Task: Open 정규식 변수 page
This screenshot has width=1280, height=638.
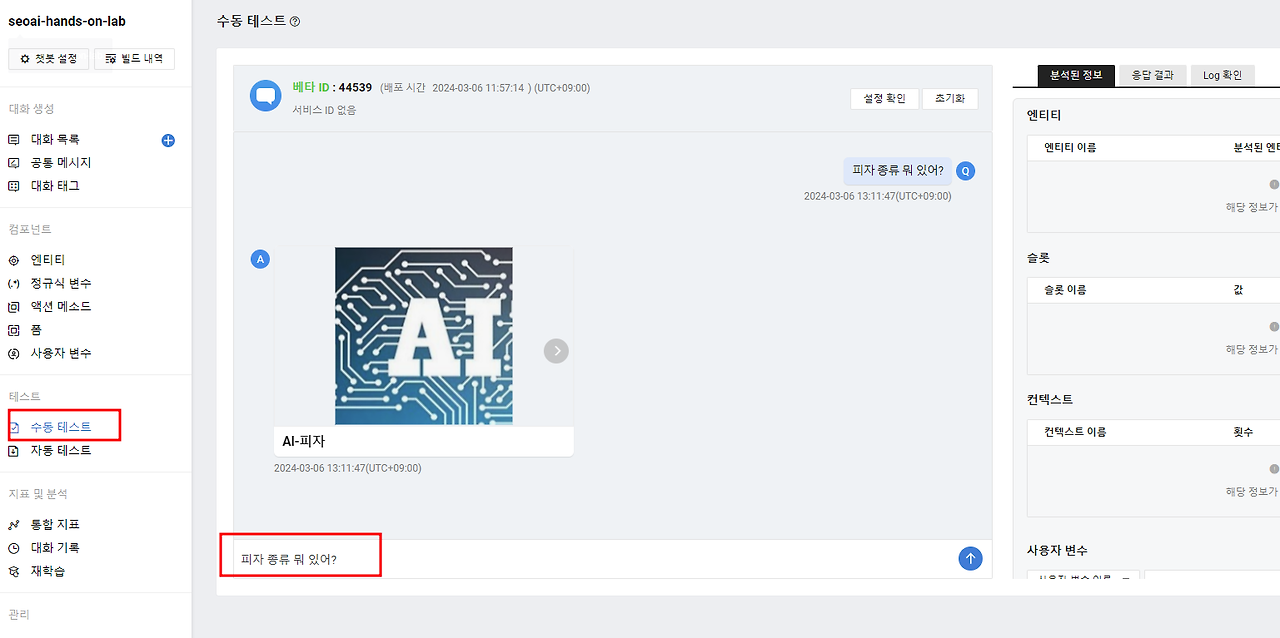Action: point(61,284)
